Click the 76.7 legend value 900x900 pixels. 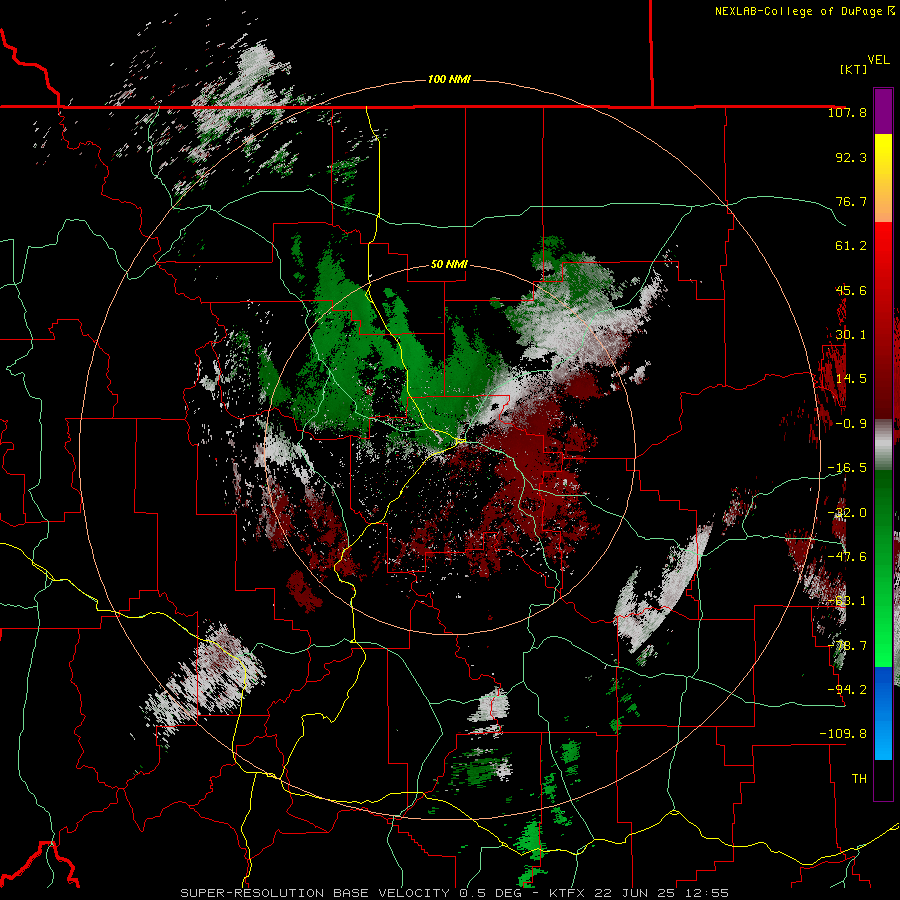(851, 201)
